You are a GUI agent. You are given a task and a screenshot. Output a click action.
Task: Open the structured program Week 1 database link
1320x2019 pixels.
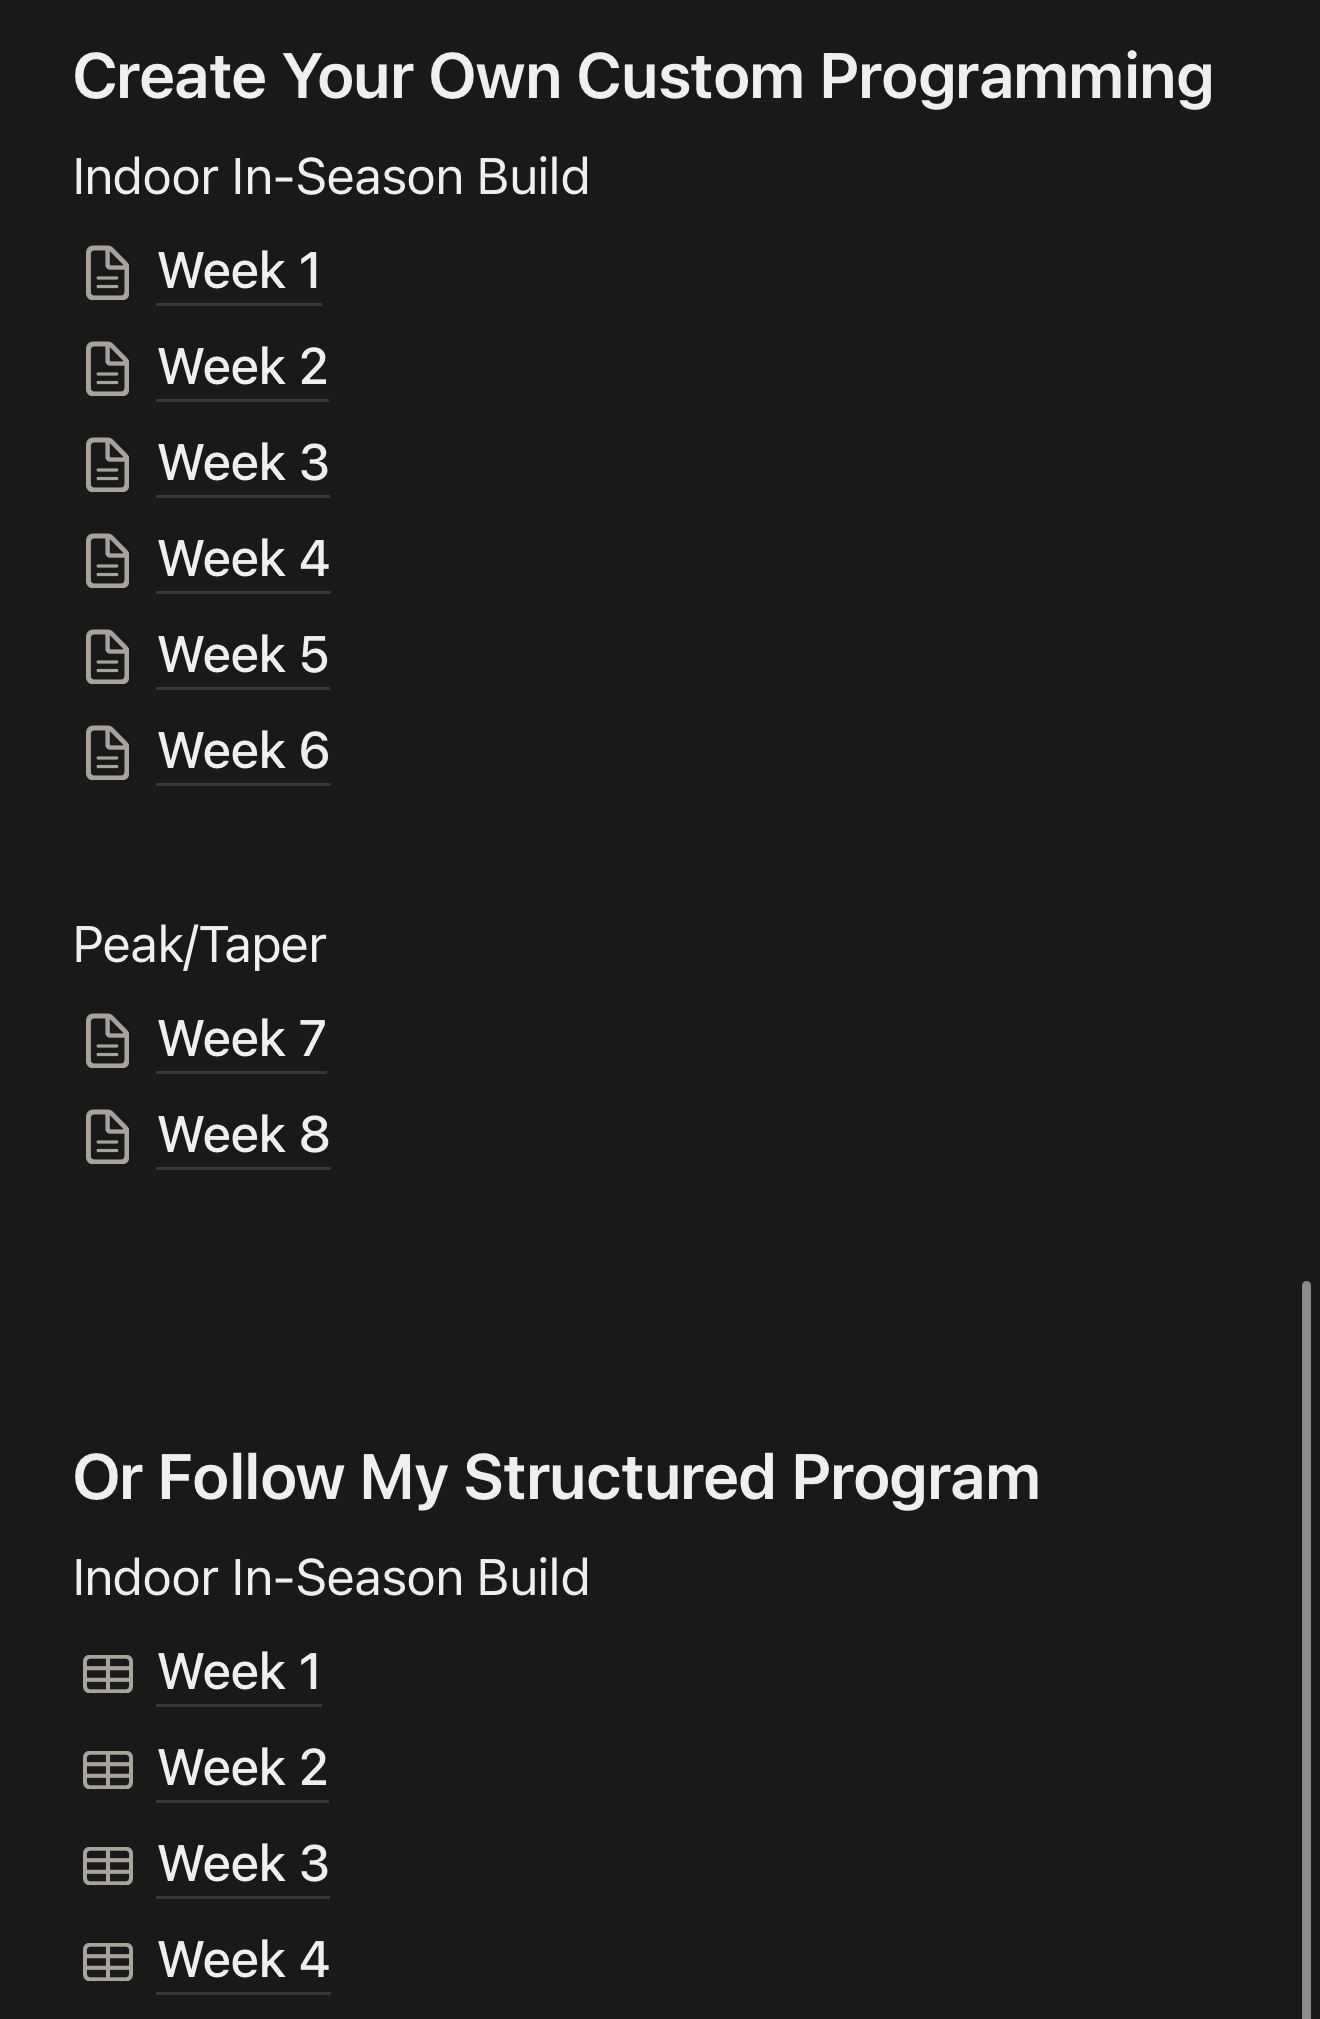(x=240, y=1672)
